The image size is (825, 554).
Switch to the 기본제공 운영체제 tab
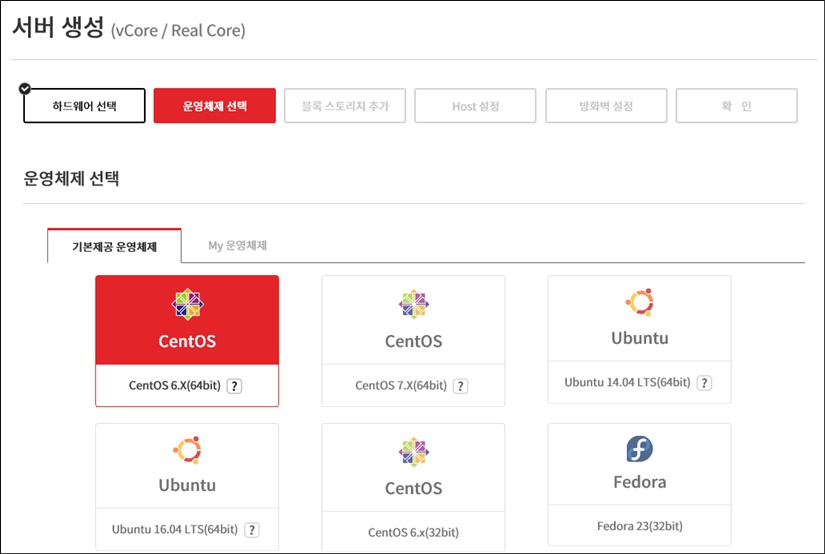114,246
